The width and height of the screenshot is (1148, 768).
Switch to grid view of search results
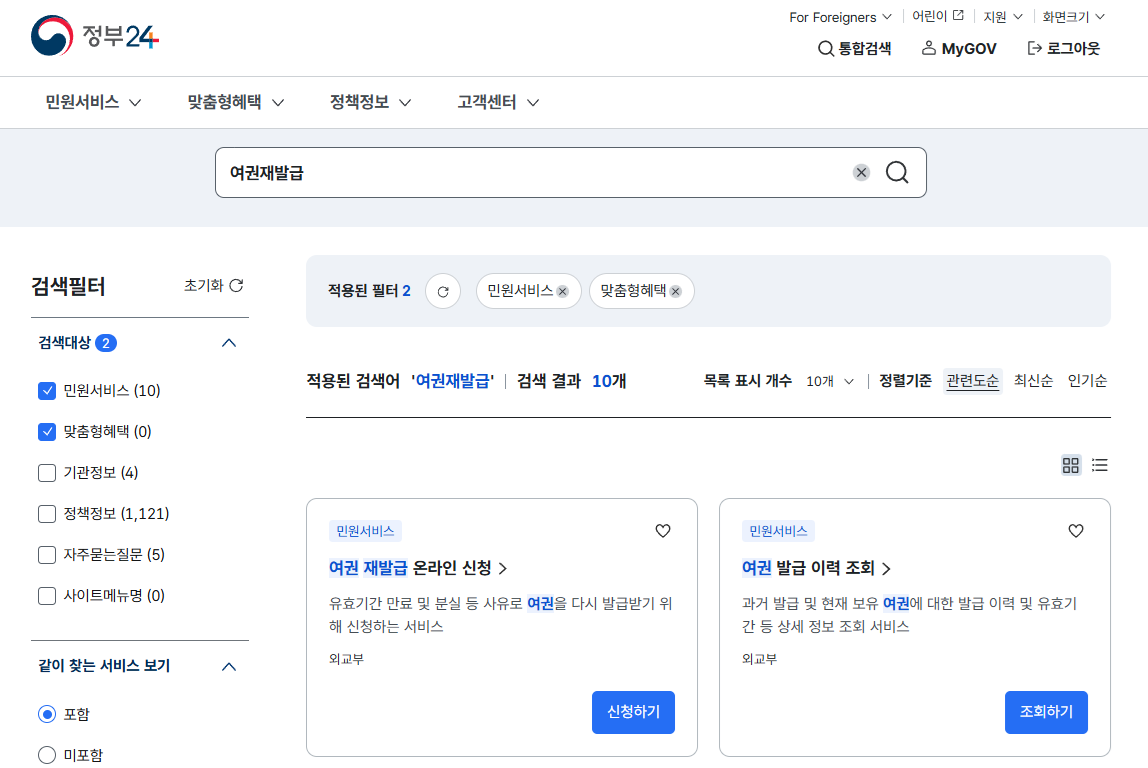(x=1071, y=464)
